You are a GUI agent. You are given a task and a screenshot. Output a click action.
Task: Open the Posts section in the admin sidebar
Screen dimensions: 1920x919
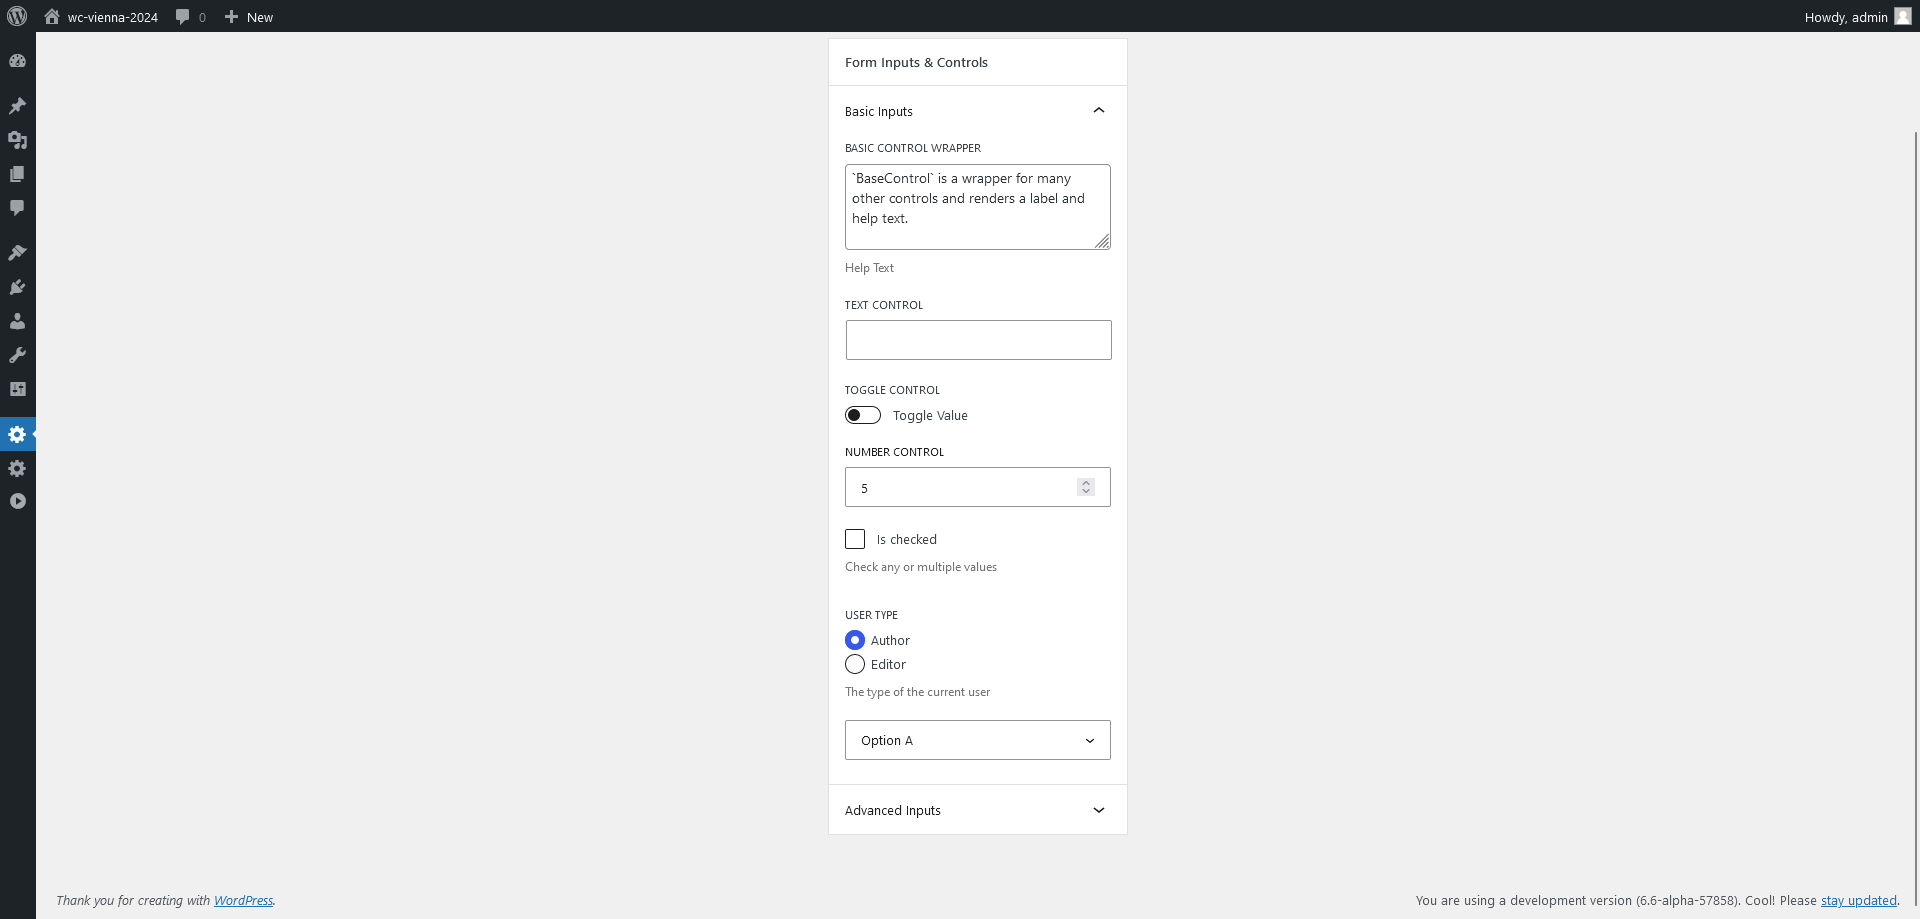click(x=17, y=106)
